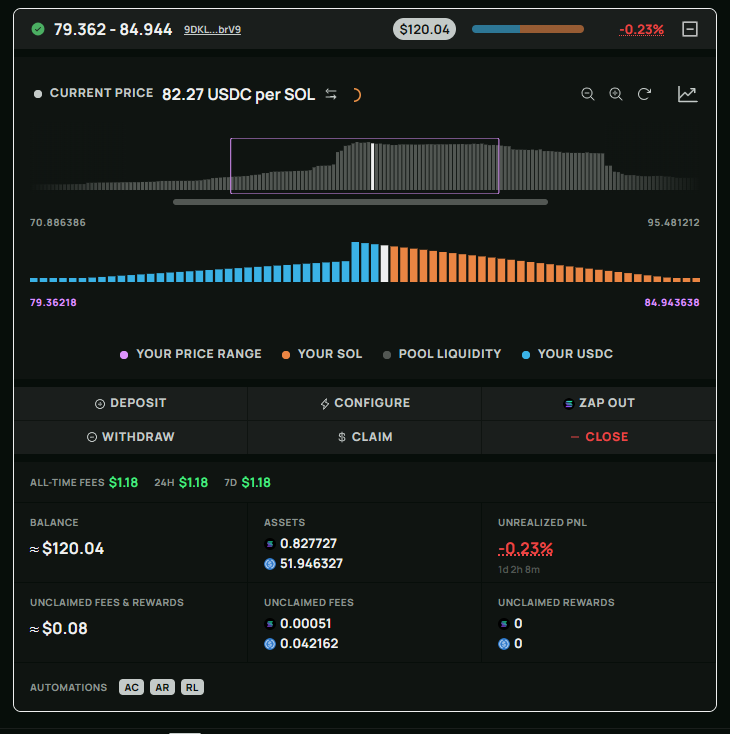Click the USDC icon under Unclaimed Fees
This screenshot has height=734, width=730.
click(269, 644)
